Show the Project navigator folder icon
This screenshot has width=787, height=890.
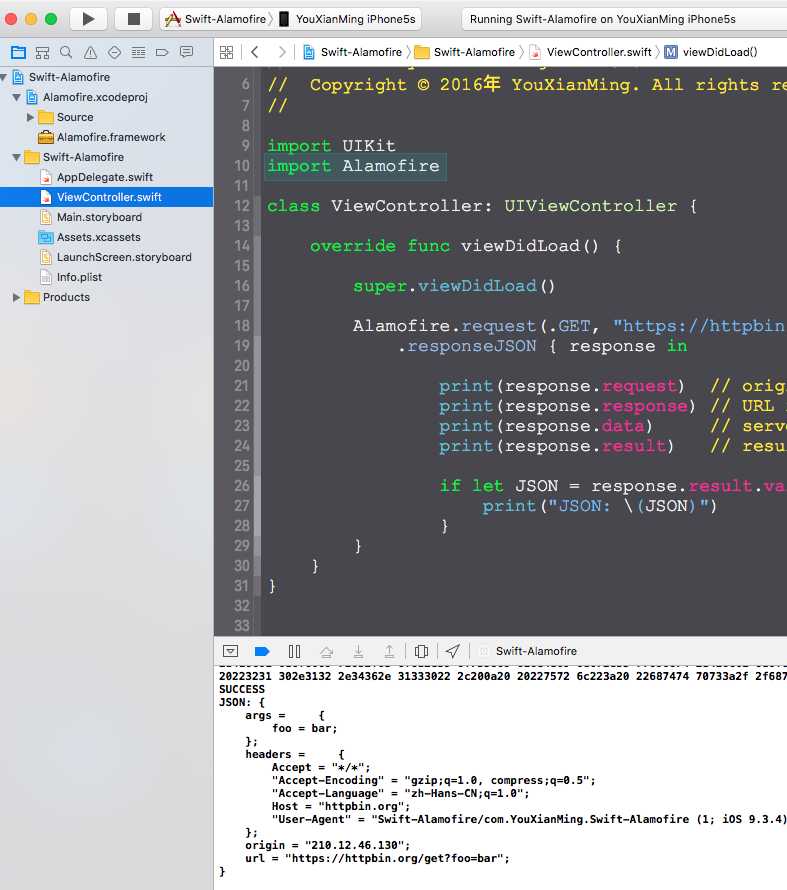click(x=18, y=53)
